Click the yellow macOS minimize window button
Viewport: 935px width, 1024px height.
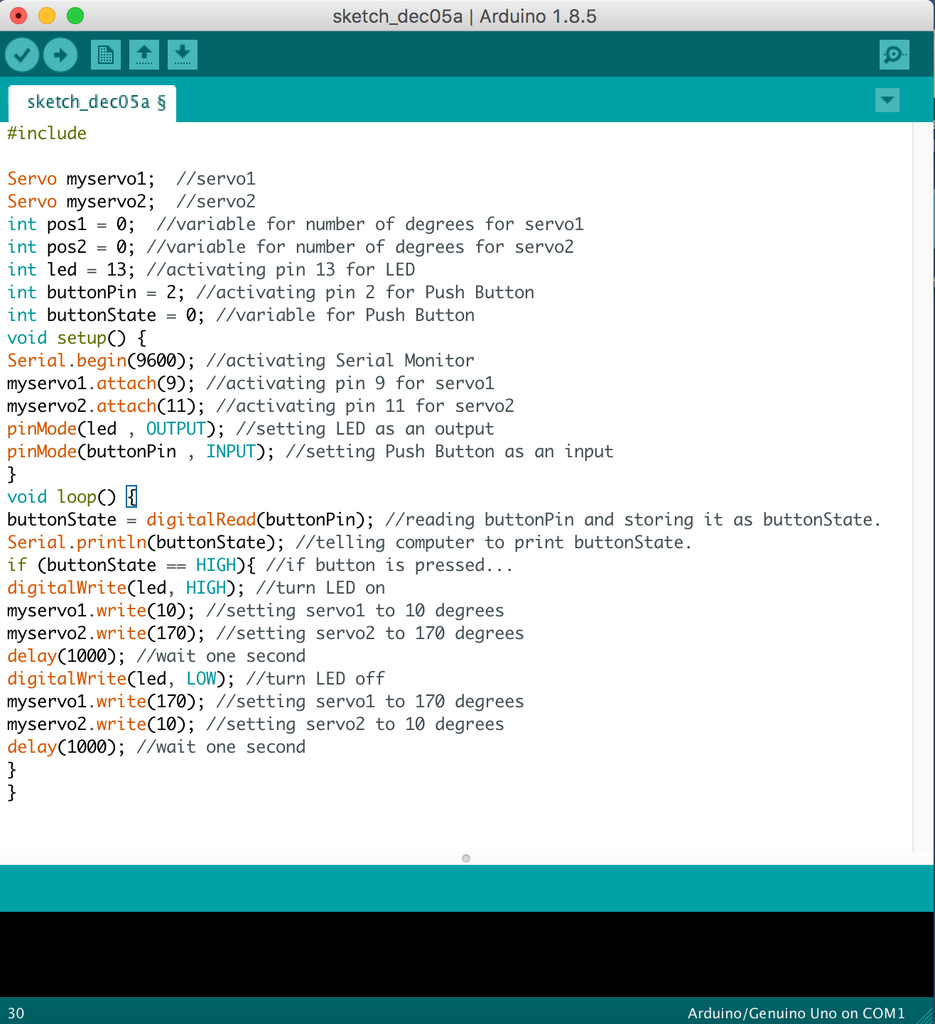(47, 16)
